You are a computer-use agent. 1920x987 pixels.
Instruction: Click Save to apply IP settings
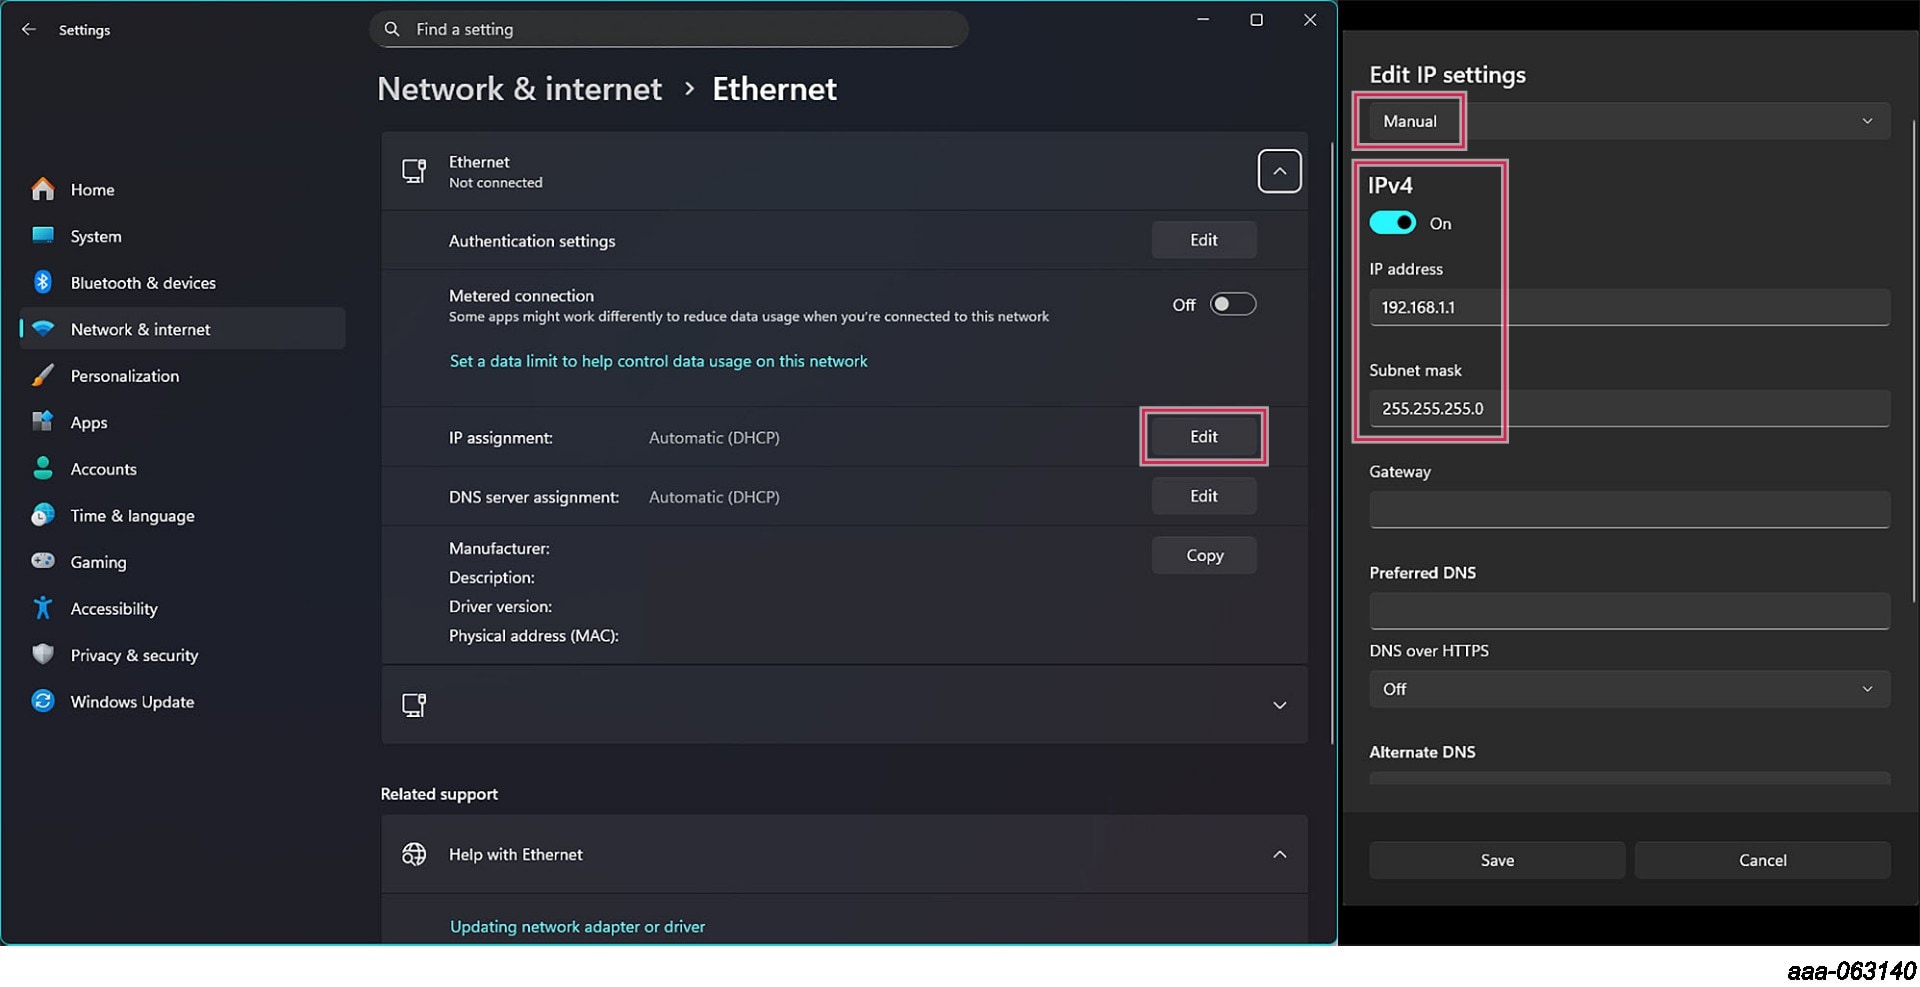click(1496, 860)
